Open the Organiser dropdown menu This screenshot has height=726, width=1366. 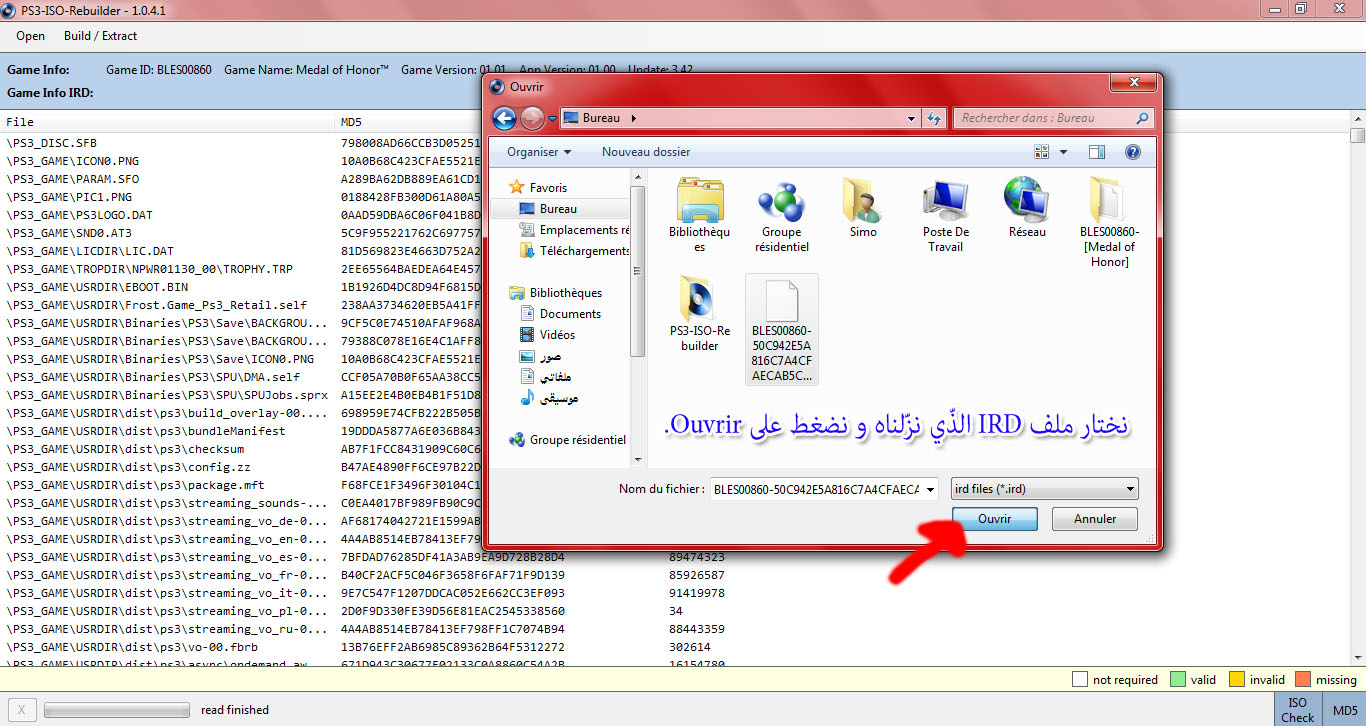click(539, 152)
